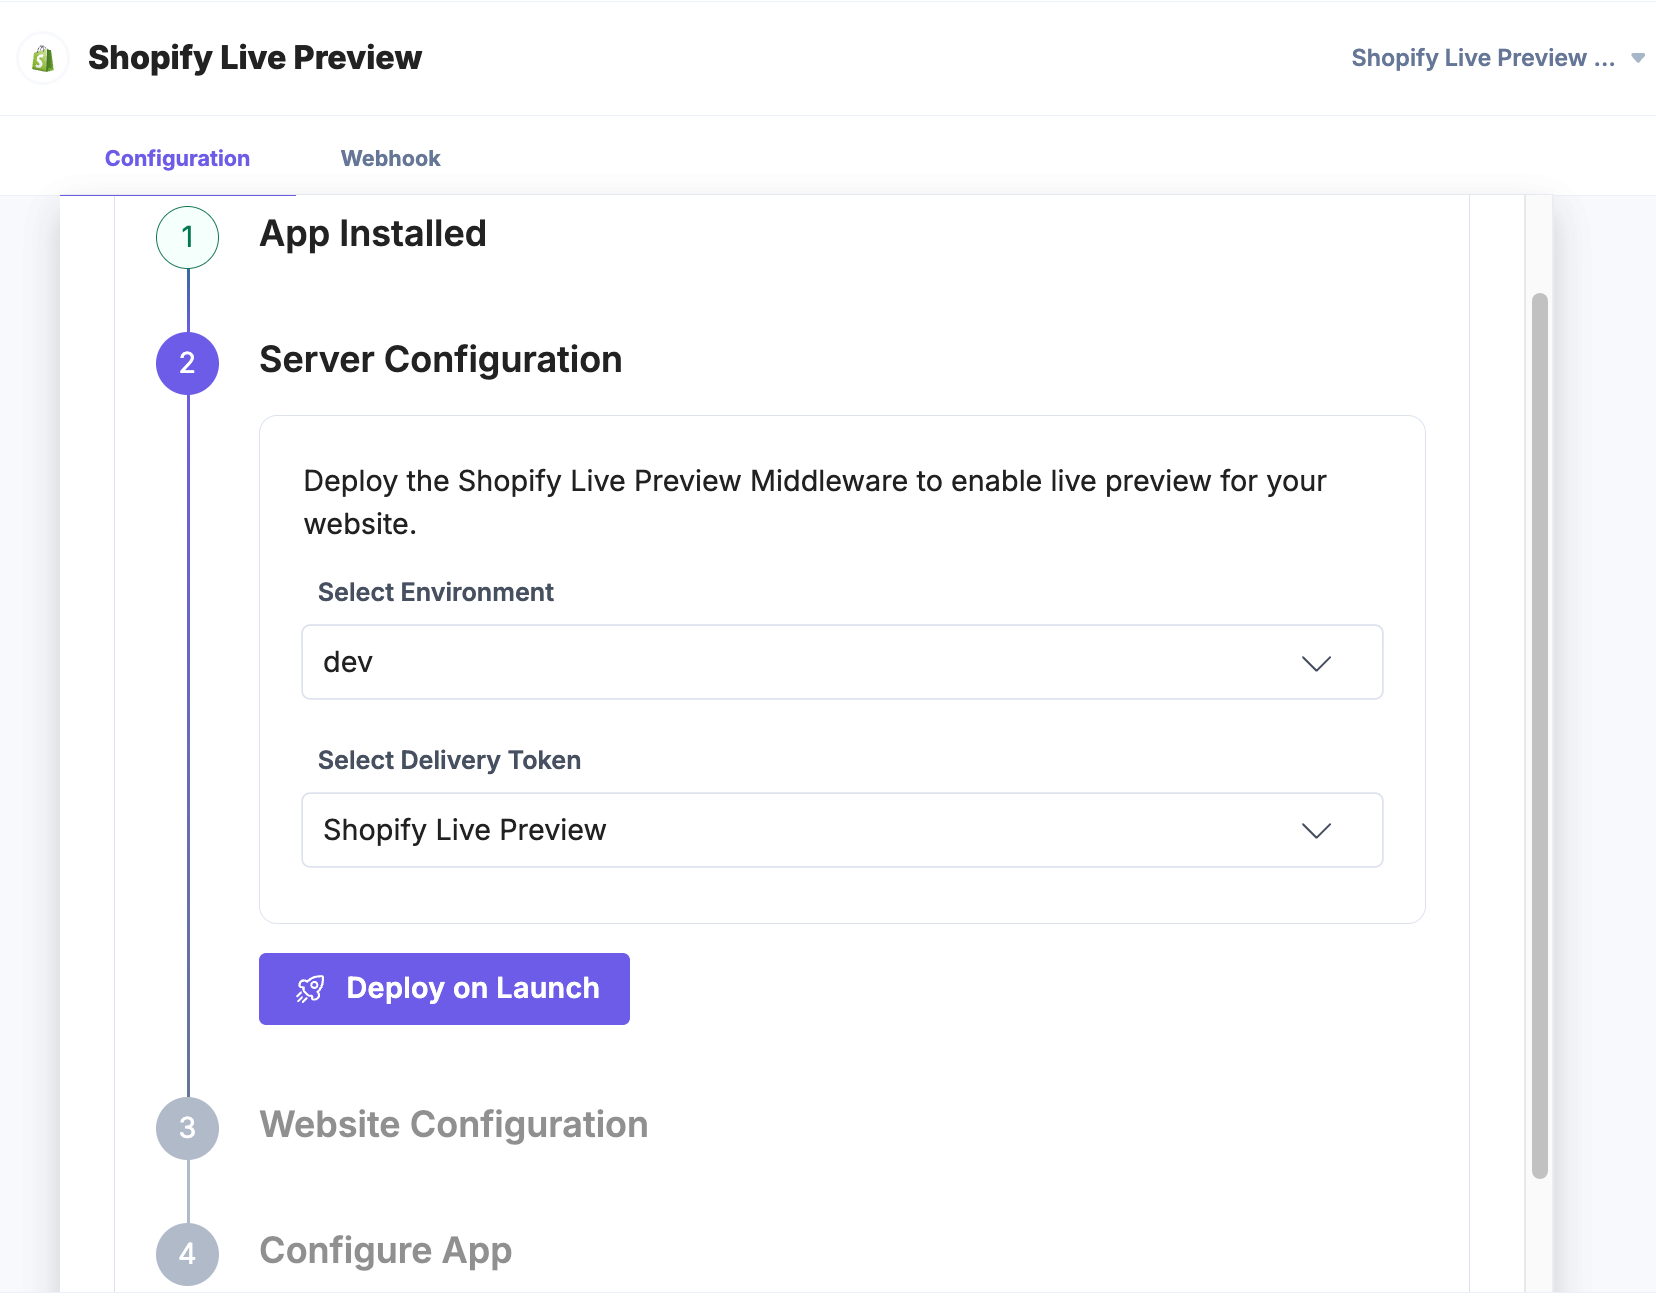Click the Server Configuration step heading
This screenshot has width=1656, height=1300.
point(440,360)
